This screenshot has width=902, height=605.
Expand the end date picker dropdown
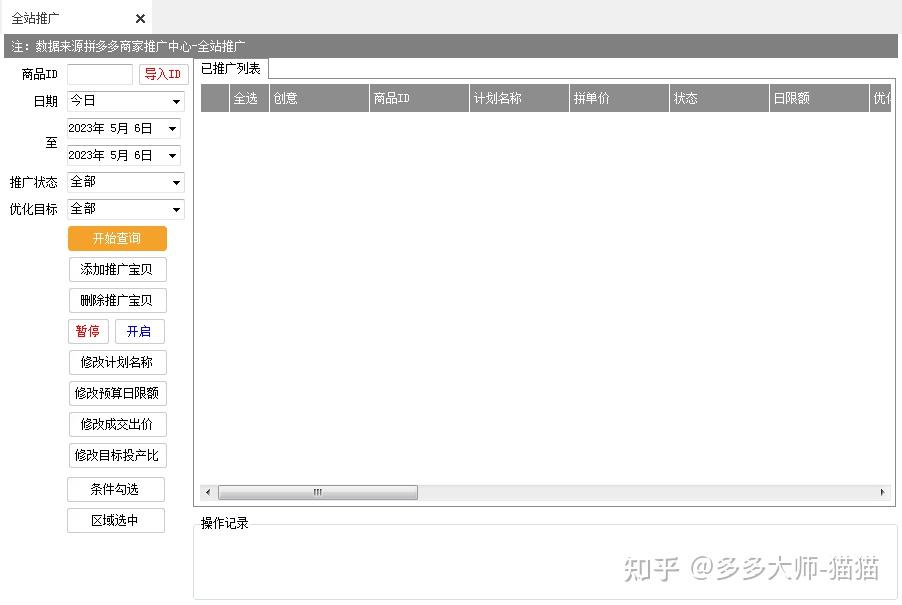click(x=173, y=155)
